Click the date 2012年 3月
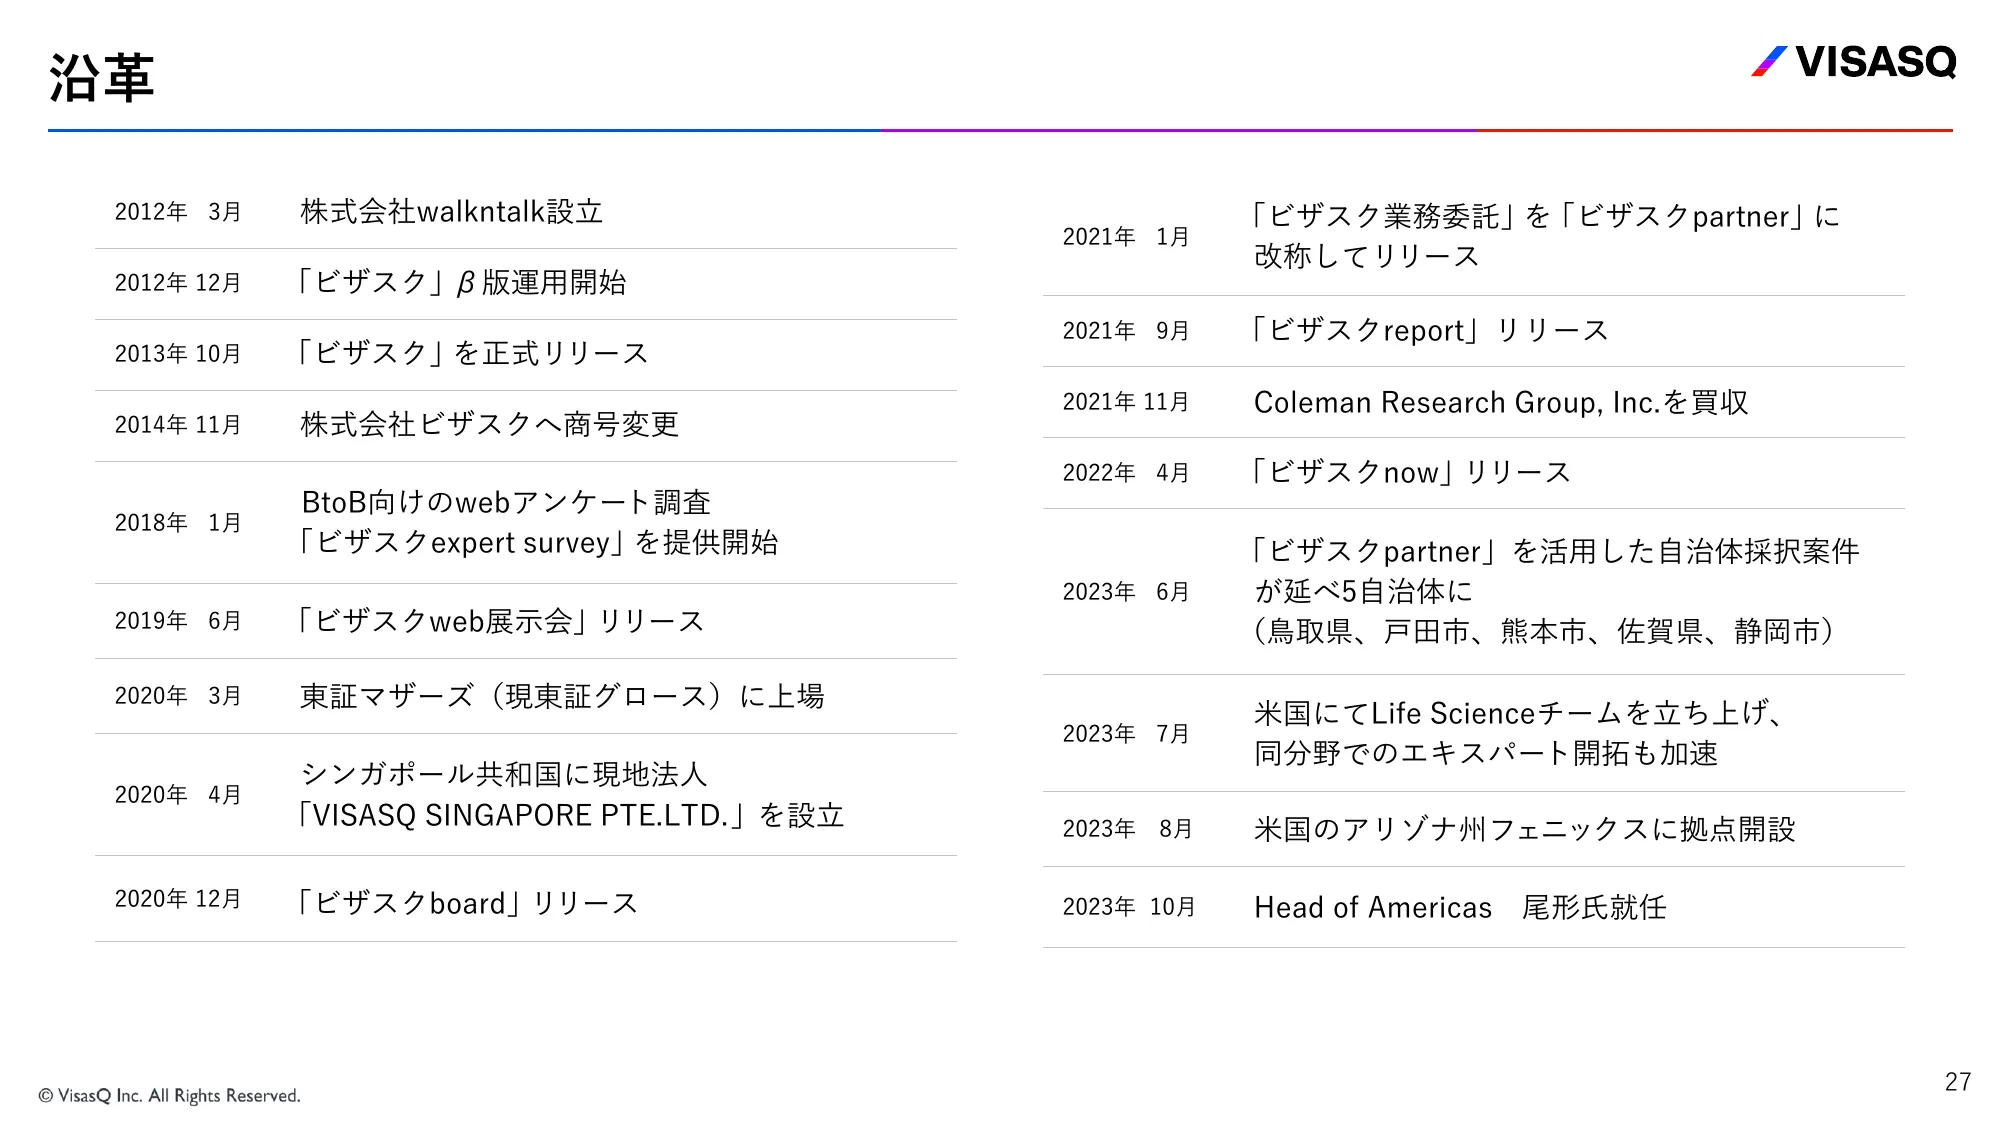2000x1125 pixels. [178, 212]
